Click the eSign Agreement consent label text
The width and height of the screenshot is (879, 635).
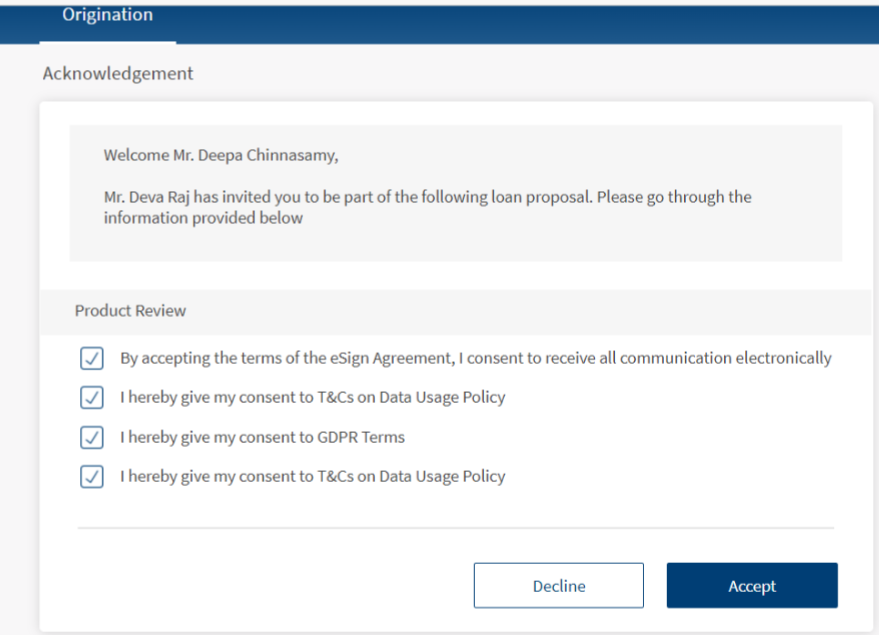[x=475, y=358]
